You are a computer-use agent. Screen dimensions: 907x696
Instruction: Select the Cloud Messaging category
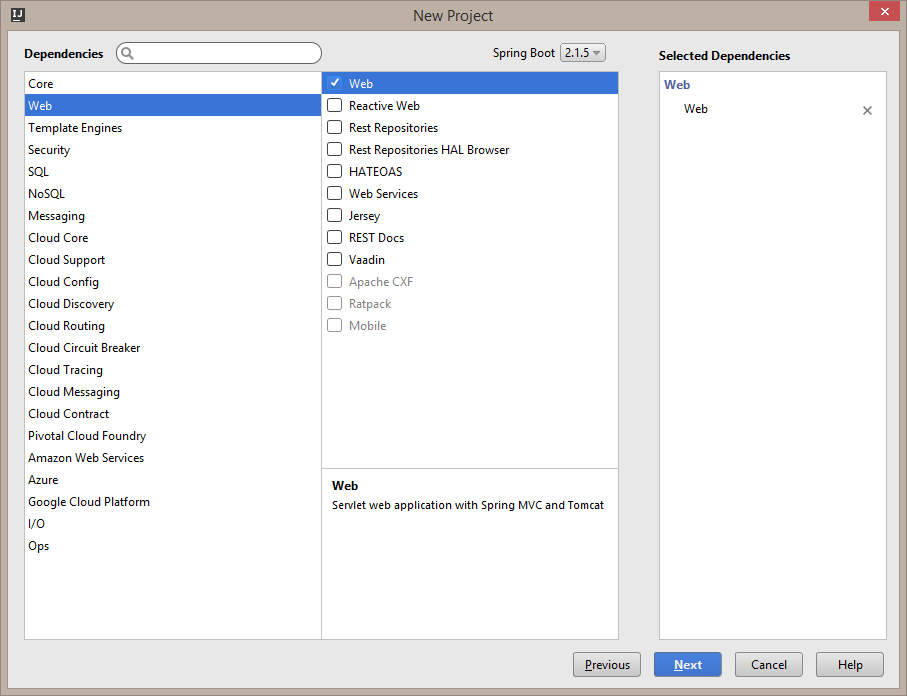point(173,391)
